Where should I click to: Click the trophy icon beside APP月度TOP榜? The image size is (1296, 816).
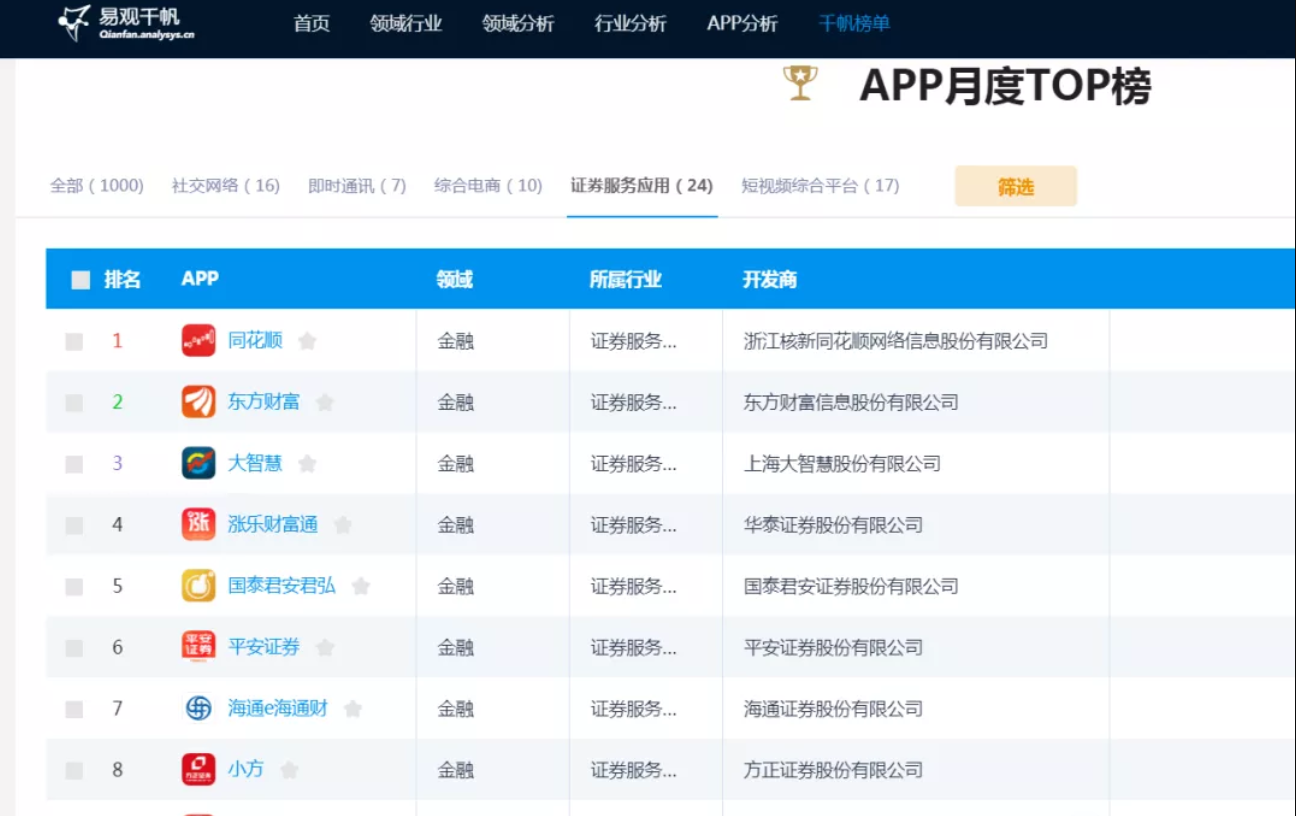pyautogui.click(x=800, y=83)
